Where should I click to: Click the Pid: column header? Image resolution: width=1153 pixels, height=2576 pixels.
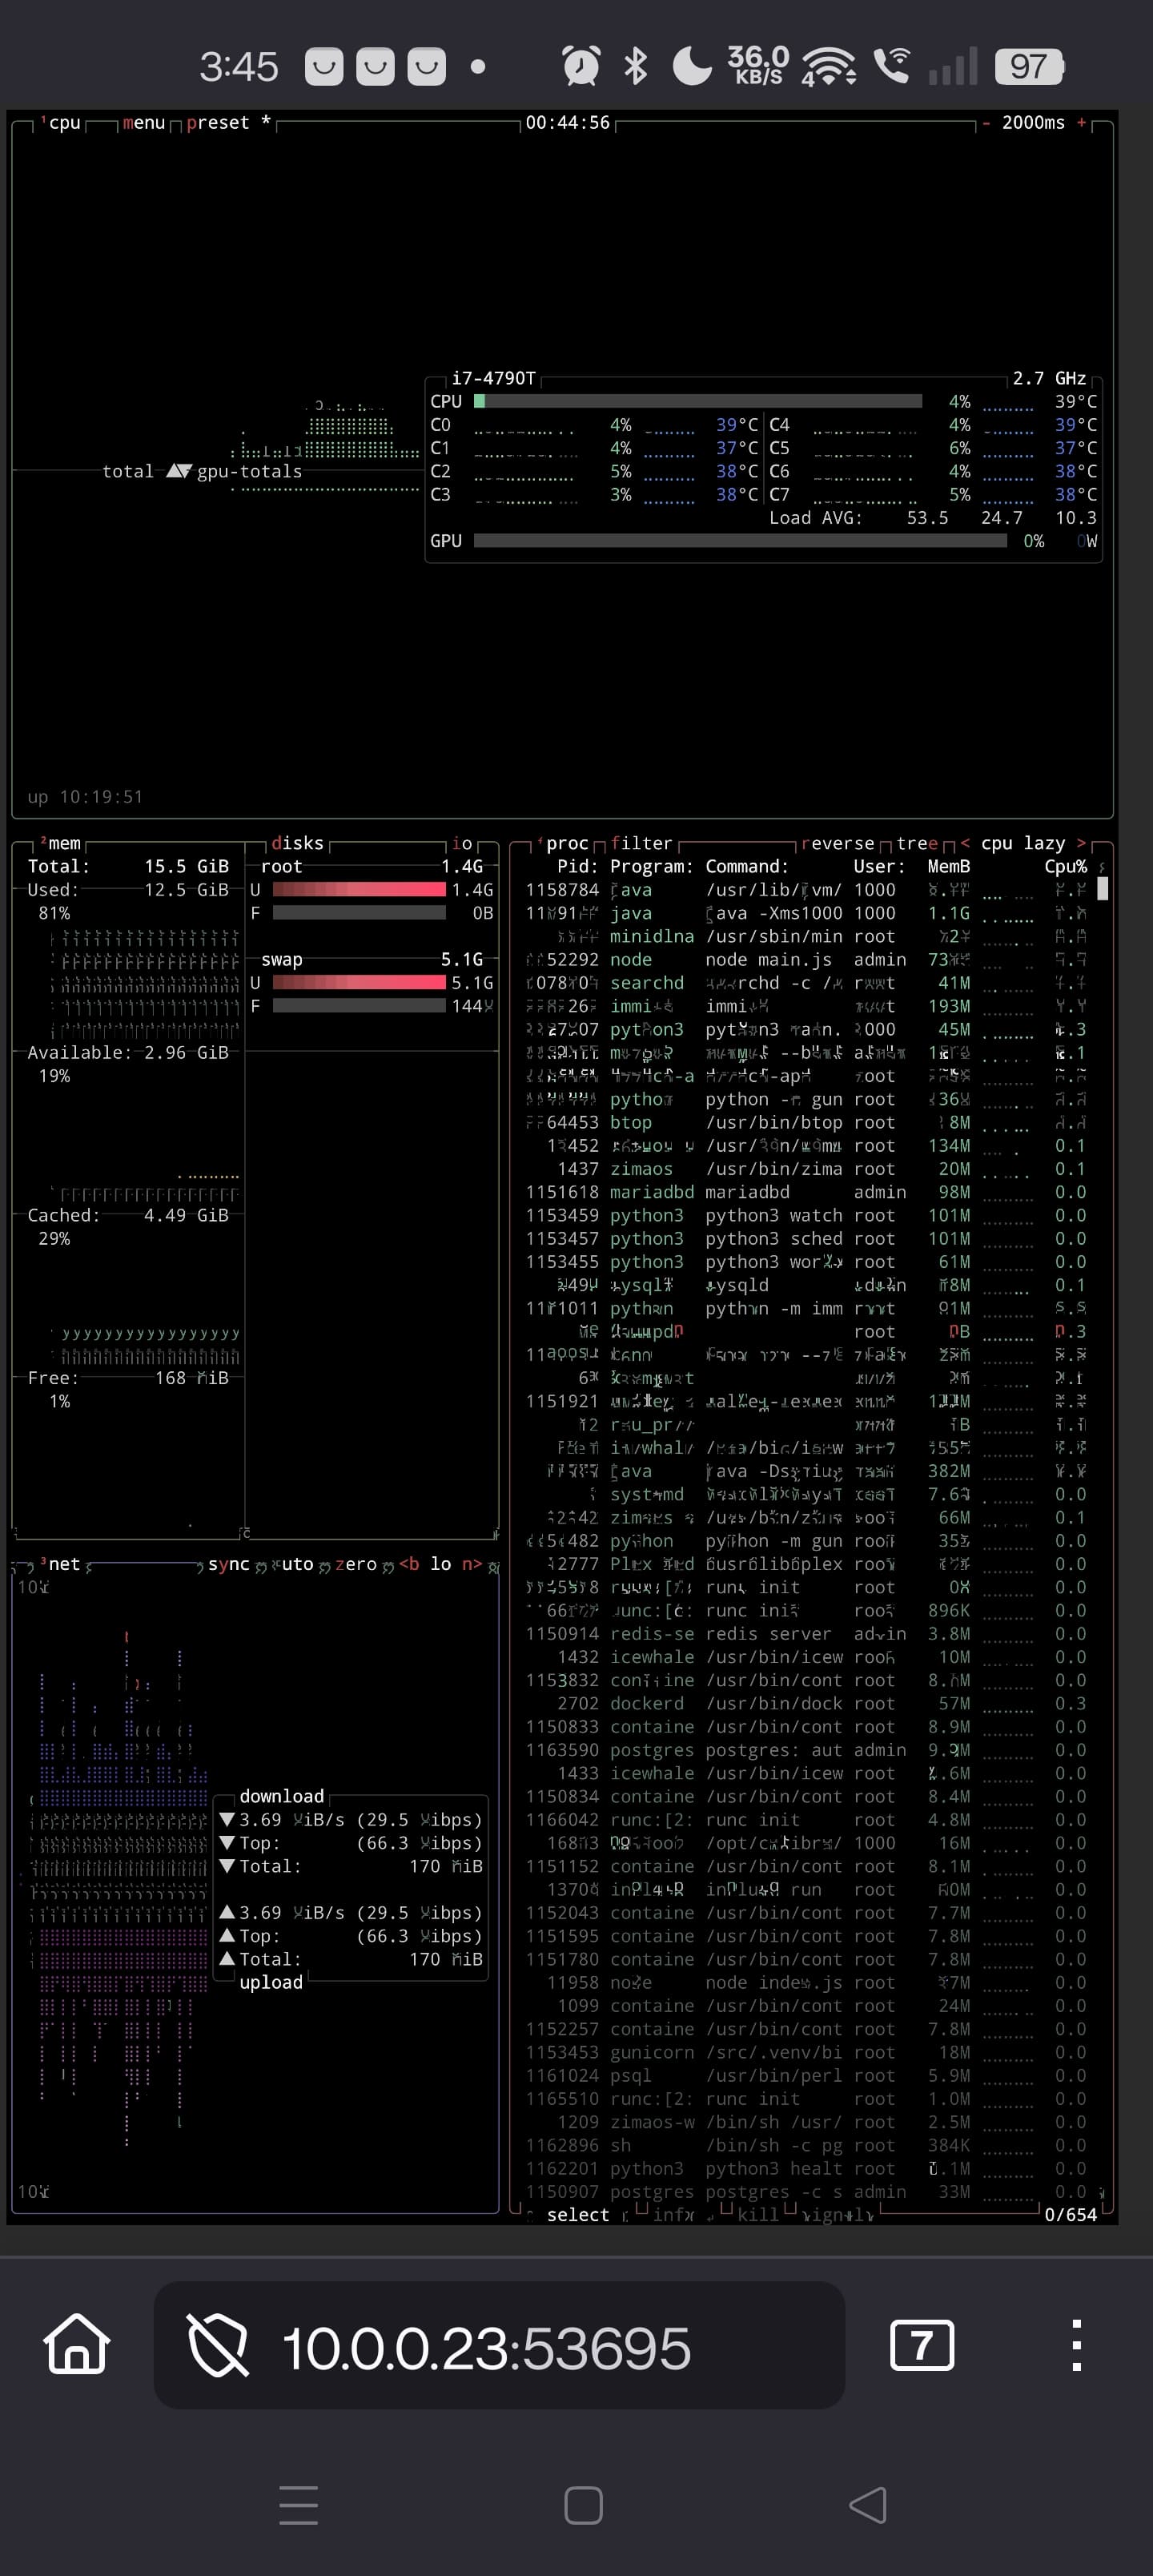click(x=578, y=866)
